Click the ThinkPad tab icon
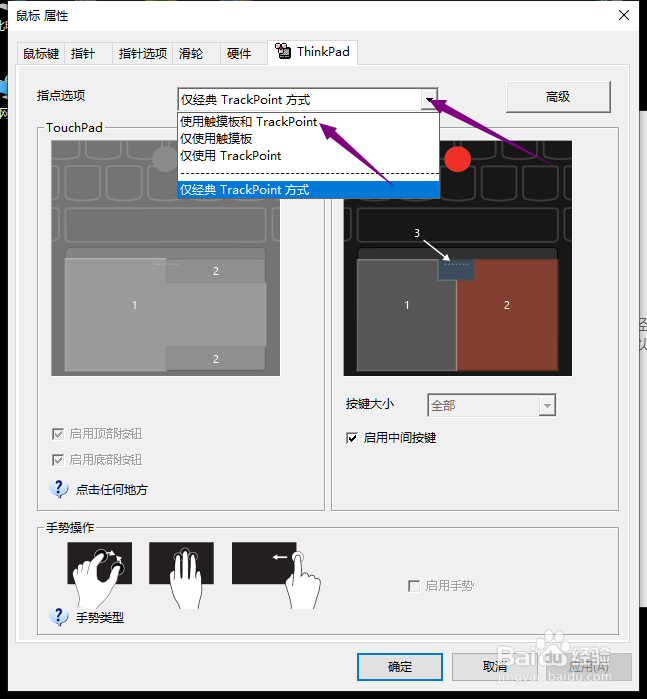This screenshot has height=699, width=647. click(283, 51)
